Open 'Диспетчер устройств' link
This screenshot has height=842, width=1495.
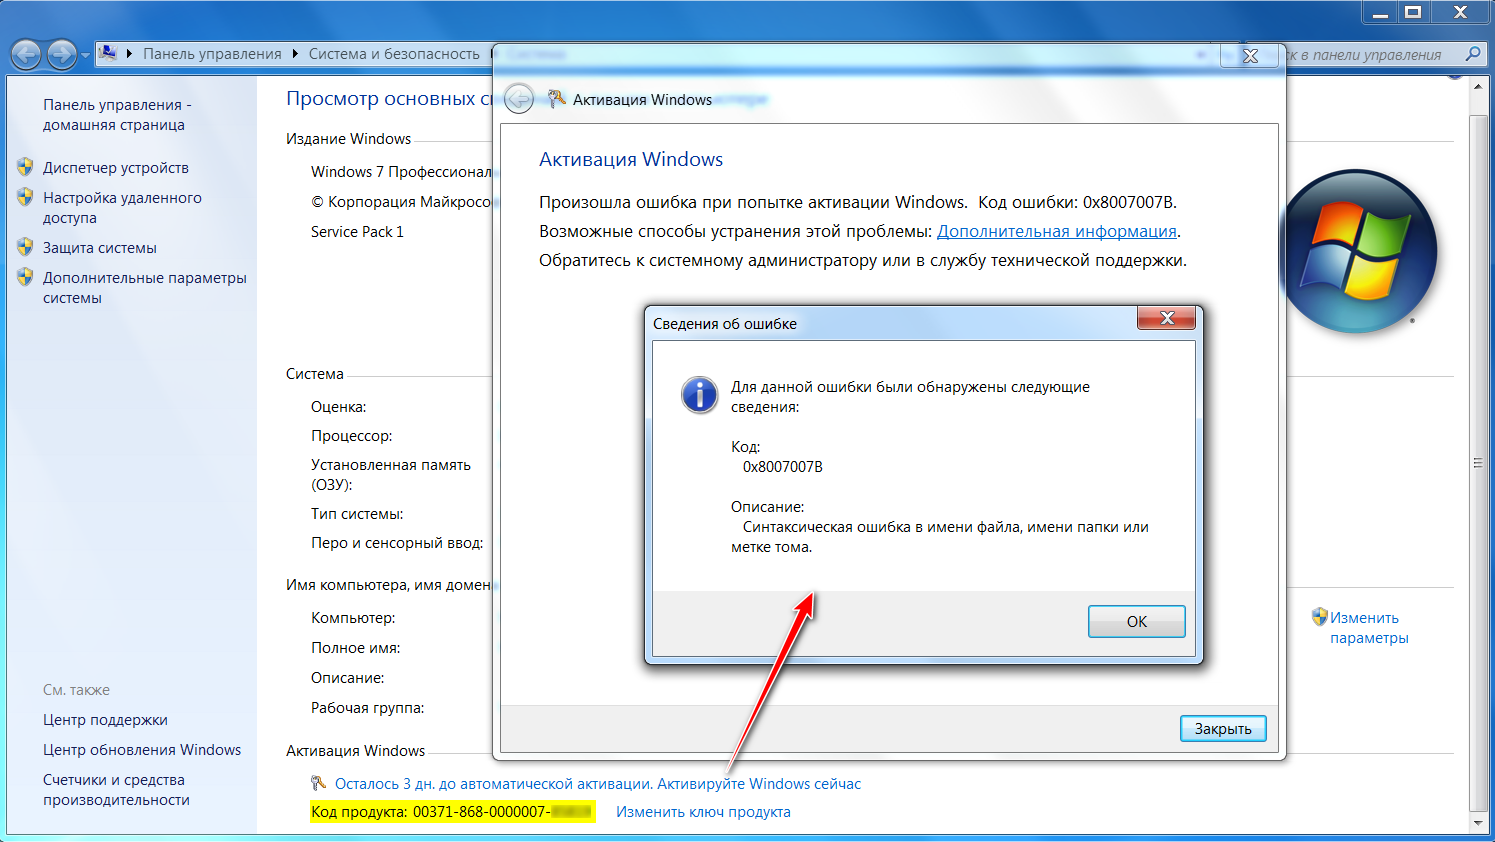coord(116,168)
